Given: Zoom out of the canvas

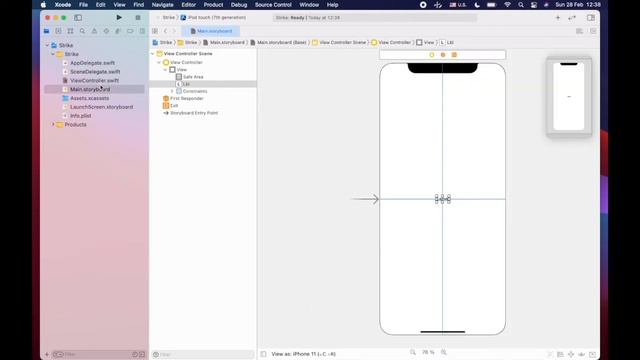Looking at the screenshot, I should pyautogui.click(x=413, y=352).
